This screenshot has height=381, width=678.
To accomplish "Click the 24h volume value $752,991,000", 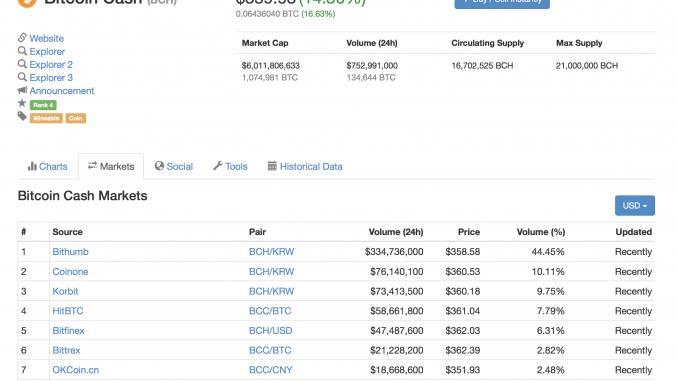I will [372, 66].
